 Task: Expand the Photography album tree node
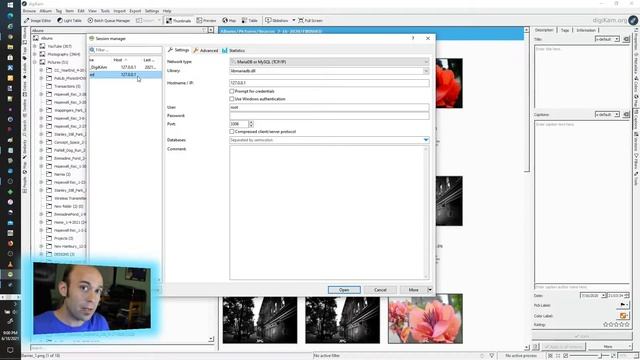pyautogui.click(x=35, y=54)
